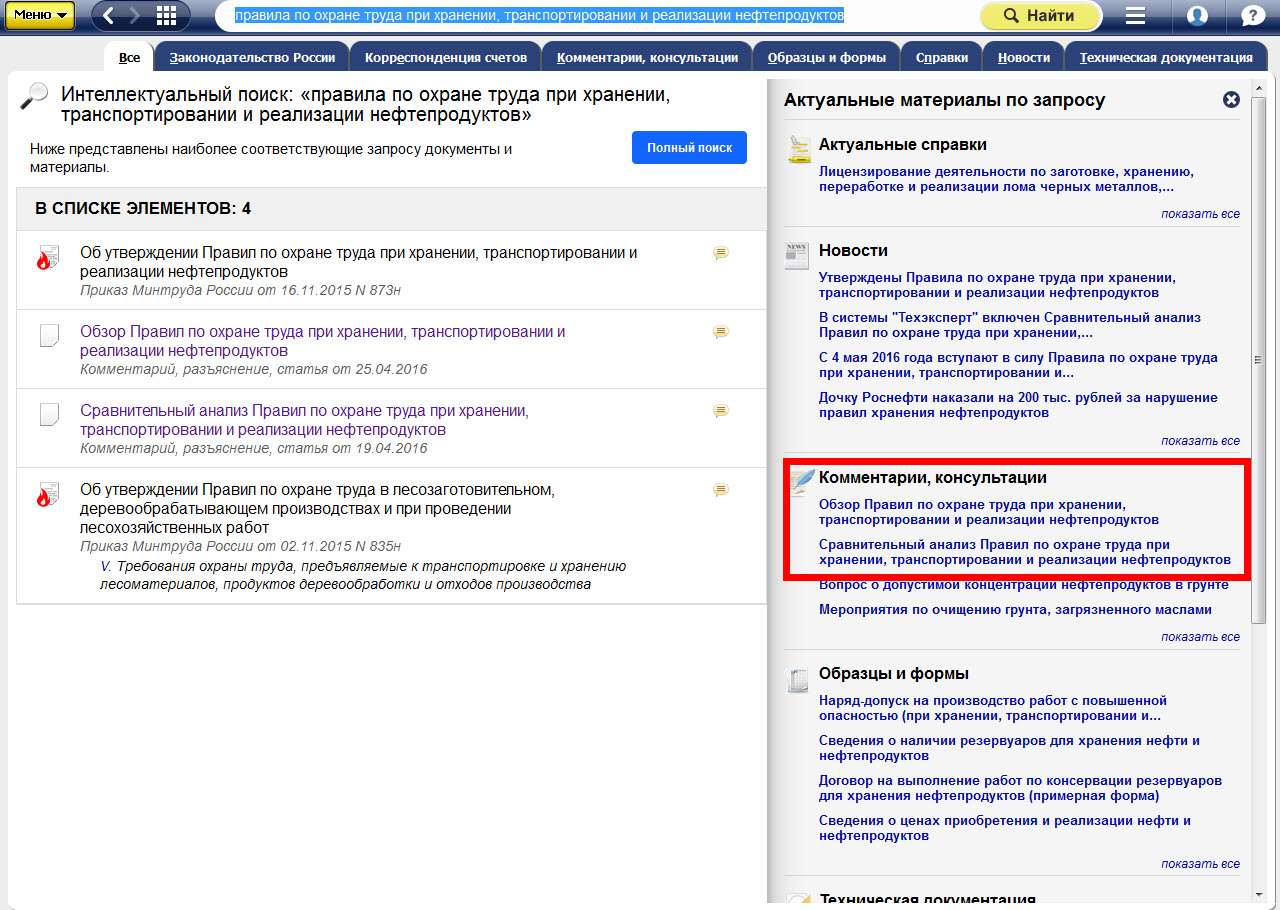Image resolution: width=1280 pixels, height=910 pixels.
Task: Click the Найти search button
Action: (1039, 16)
